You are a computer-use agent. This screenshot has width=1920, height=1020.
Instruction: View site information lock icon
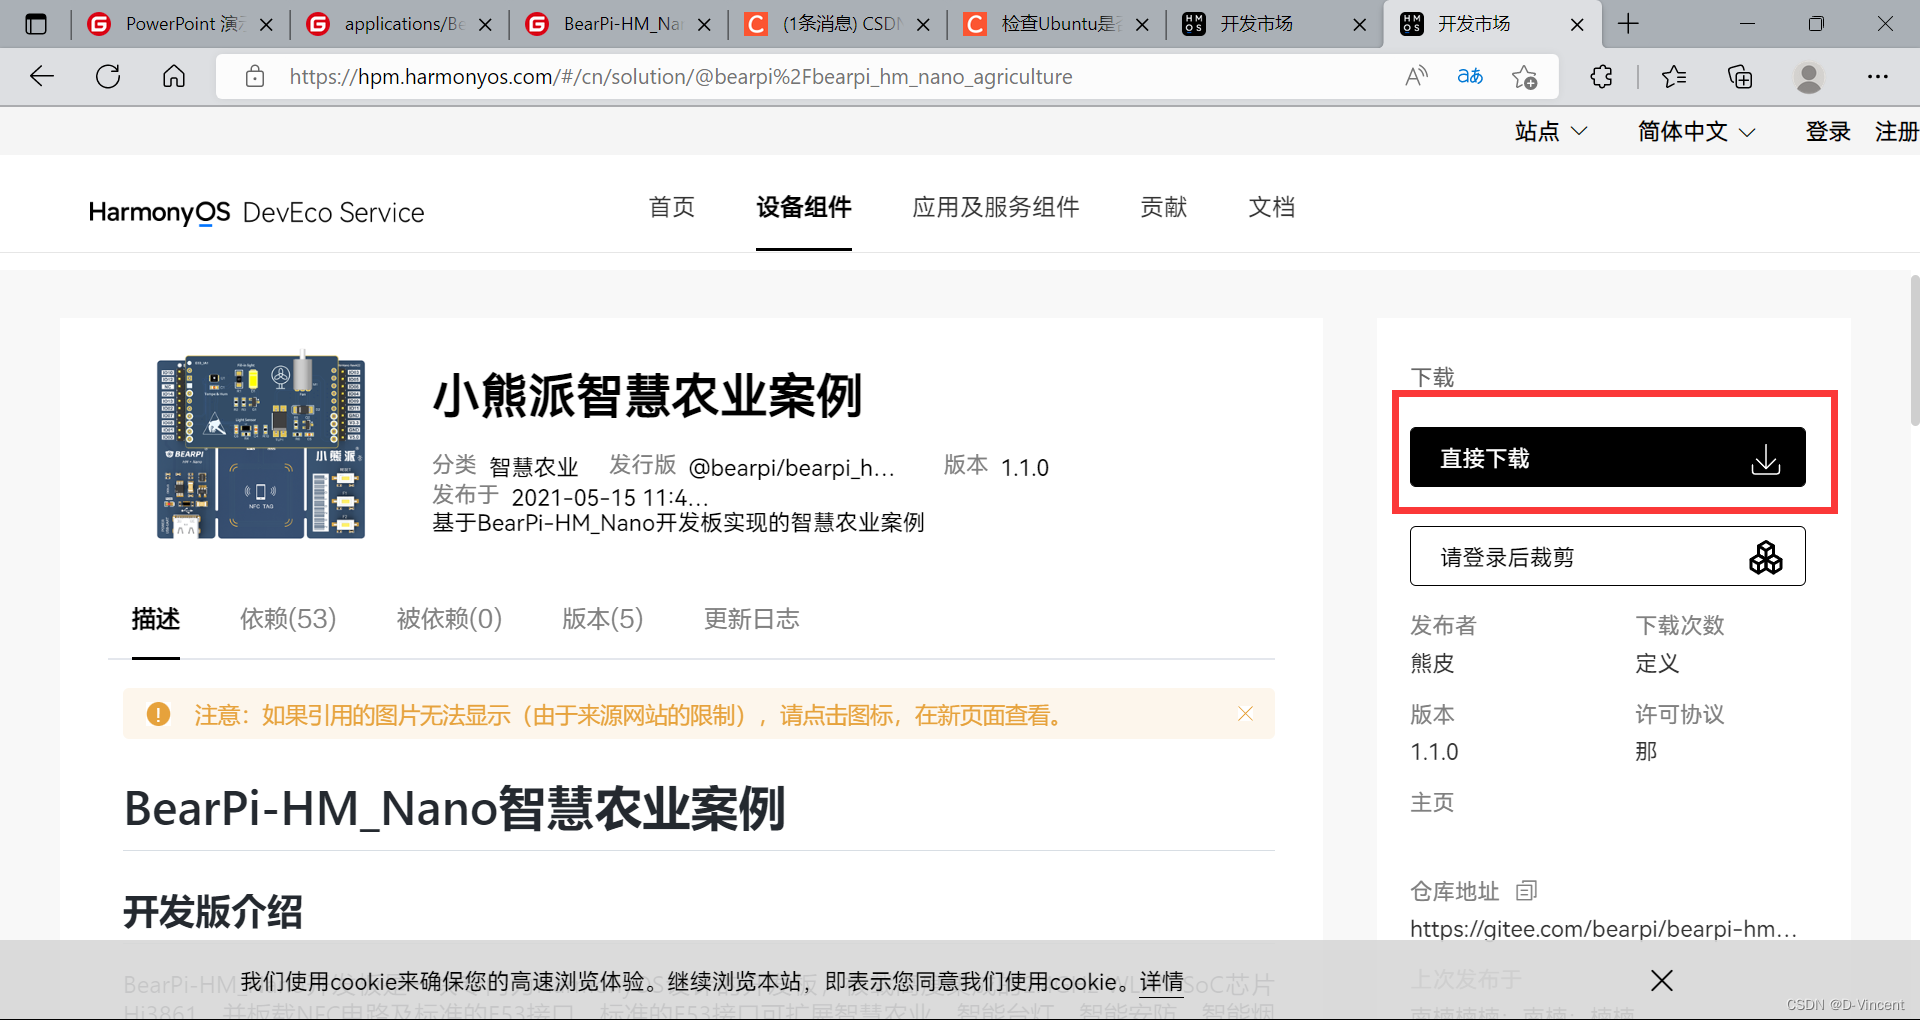click(255, 76)
